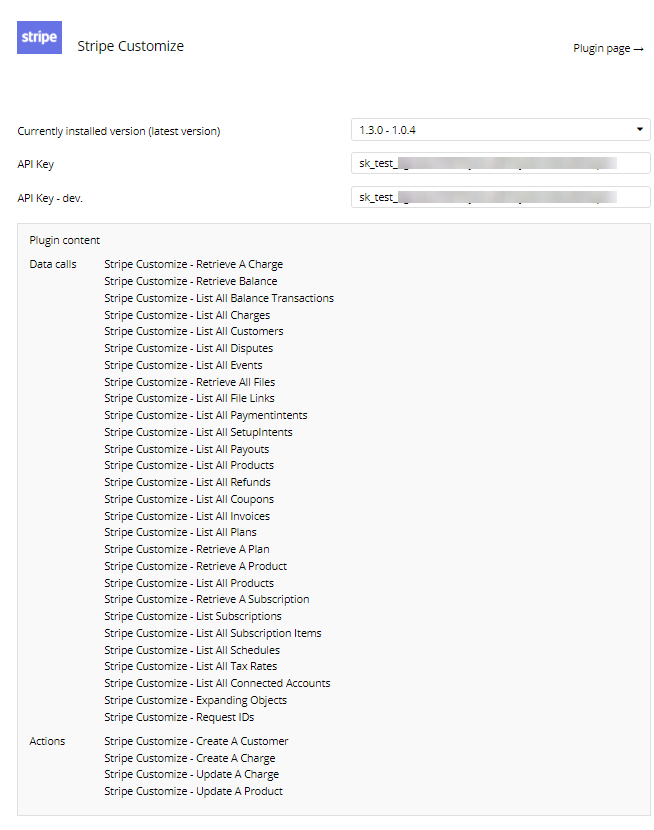Select Update A Charge action
Screen dimensions: 654x830
tap(191, 774)
